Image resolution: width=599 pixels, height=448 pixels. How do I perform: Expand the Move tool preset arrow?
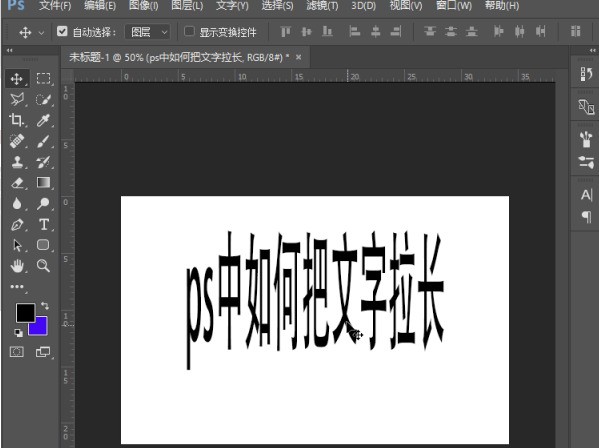coord(41,33)
